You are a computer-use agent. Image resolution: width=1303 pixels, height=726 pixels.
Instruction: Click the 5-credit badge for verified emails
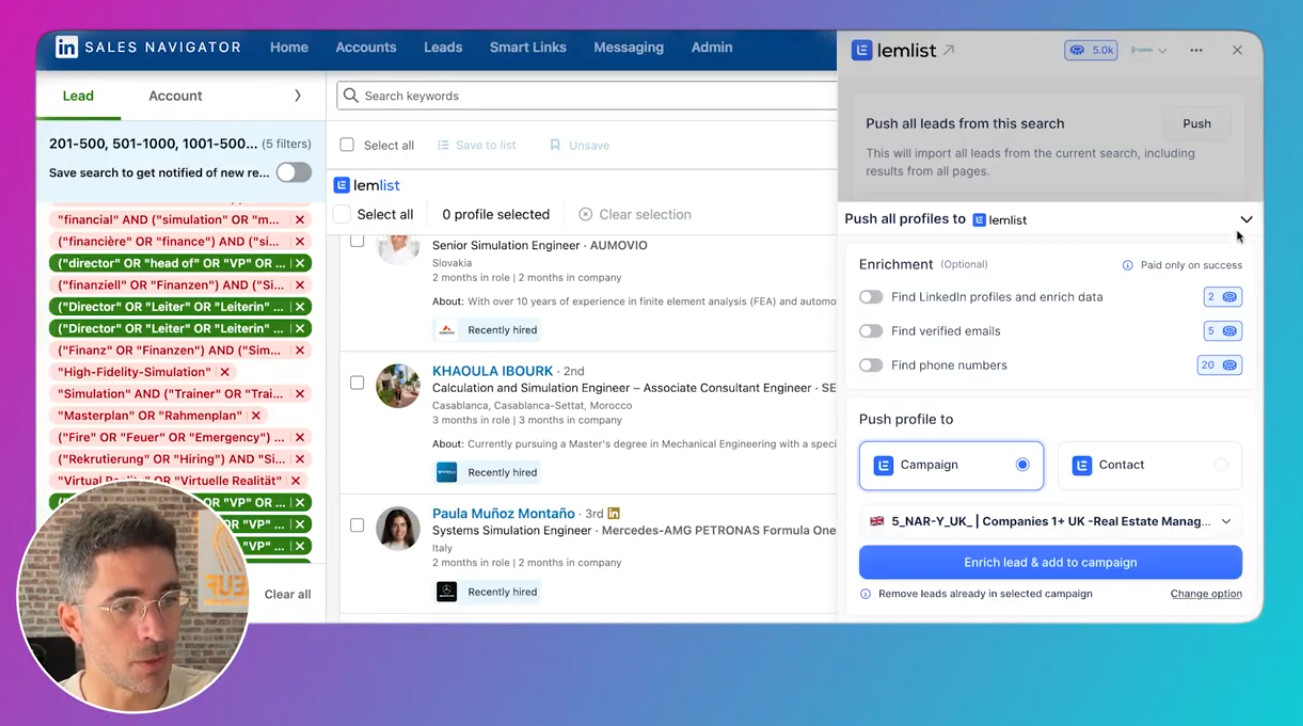point(1222,331)
